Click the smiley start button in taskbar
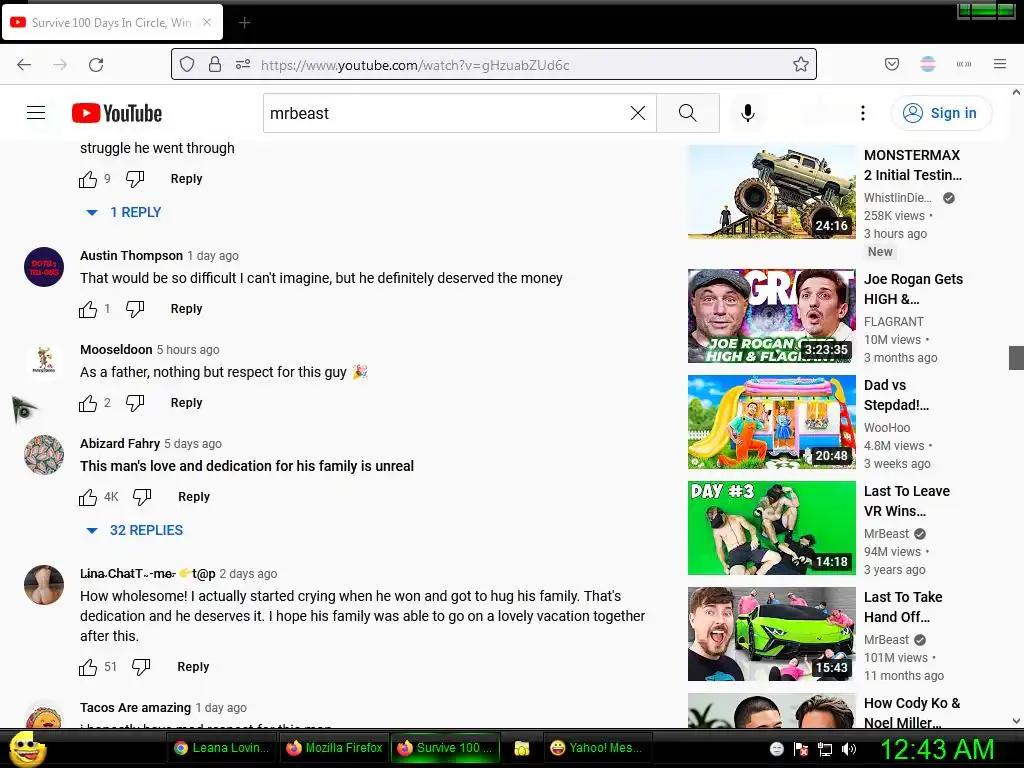The height and width of the screenshot is (768, 1024). [27, 748]
